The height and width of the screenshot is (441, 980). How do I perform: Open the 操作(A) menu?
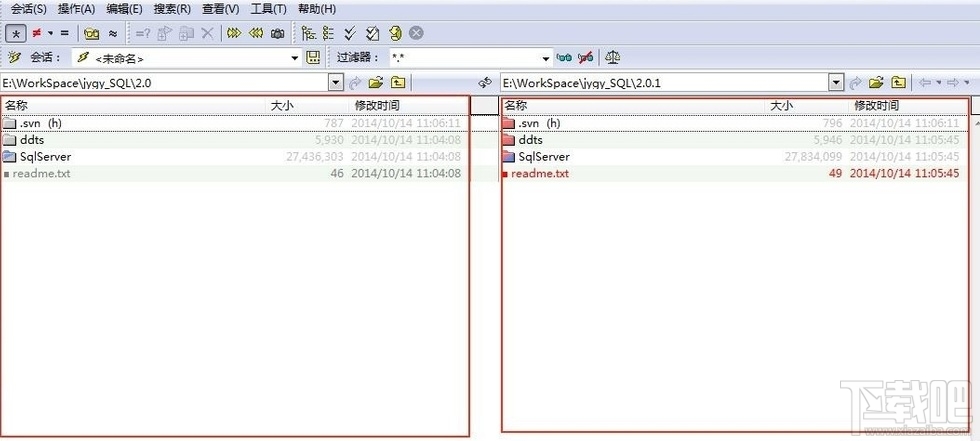coord(76,9)
